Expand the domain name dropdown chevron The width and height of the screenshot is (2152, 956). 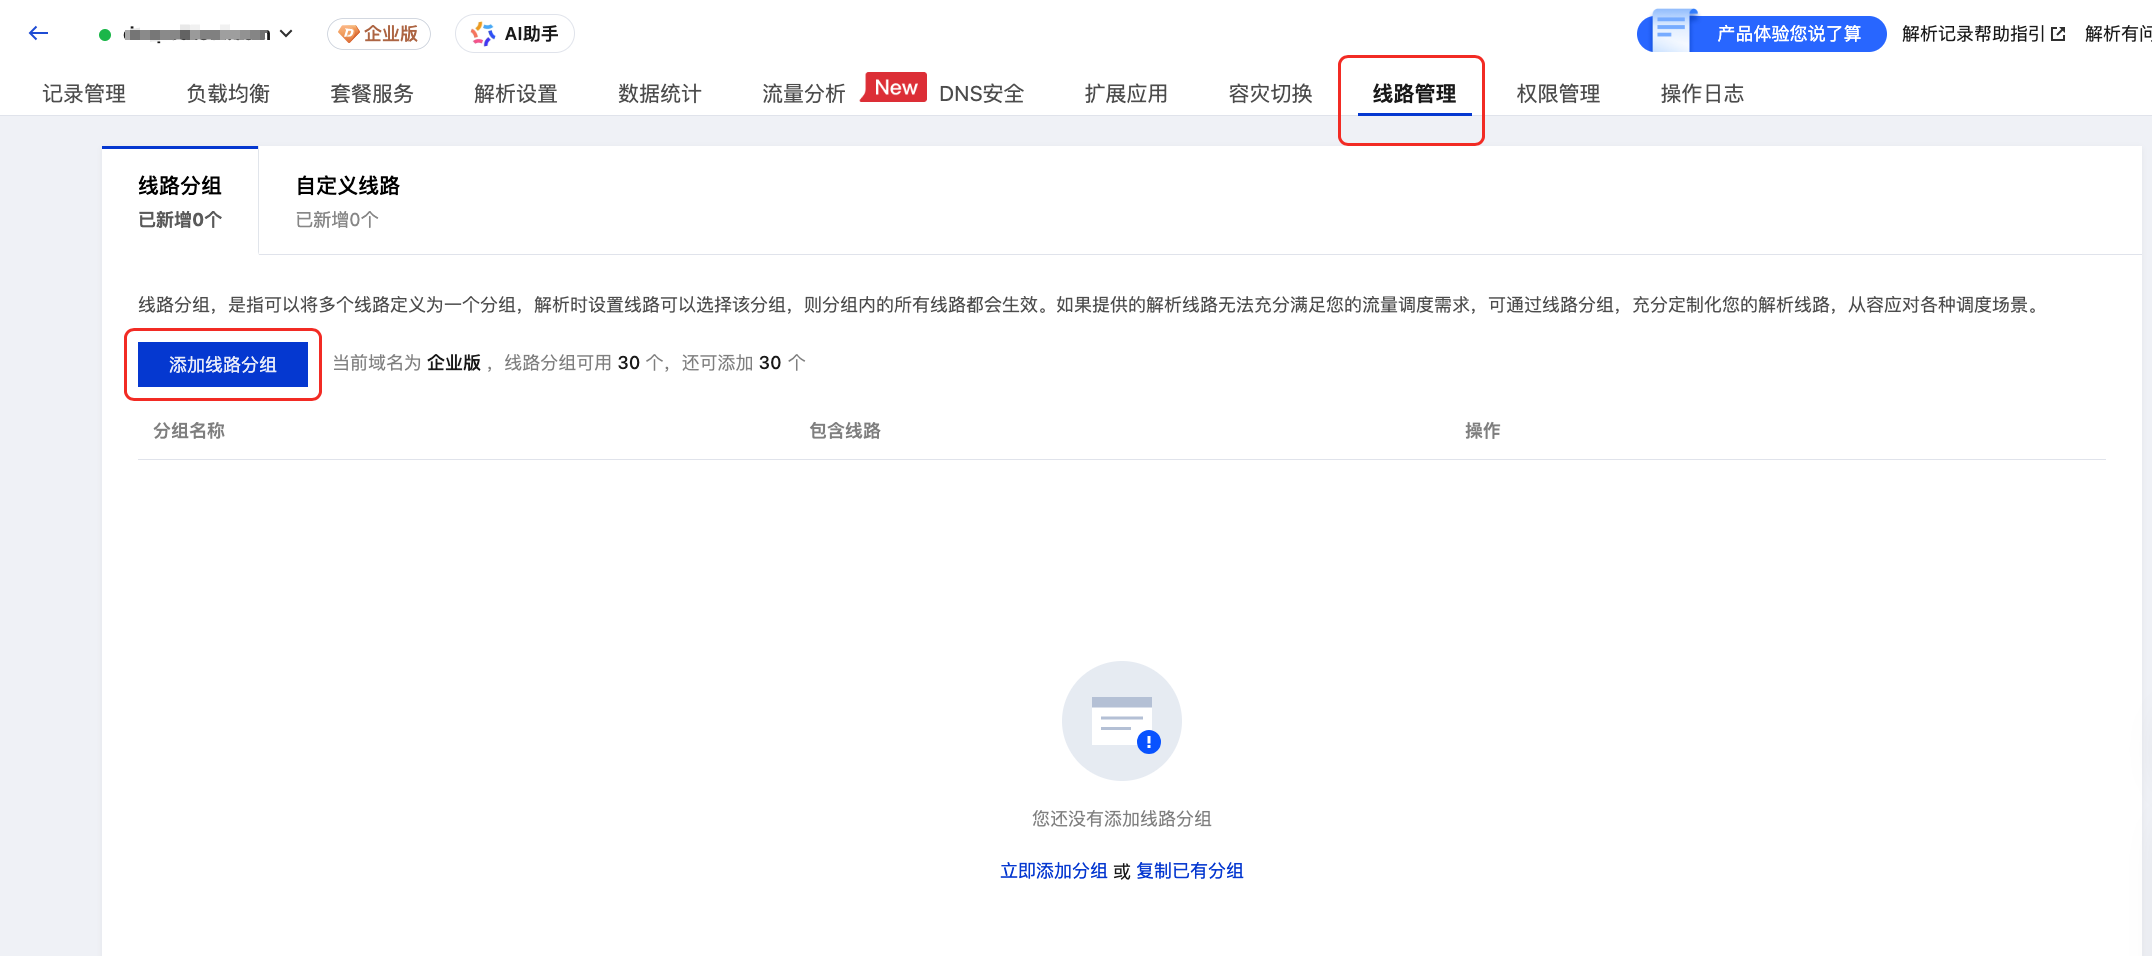286,34
